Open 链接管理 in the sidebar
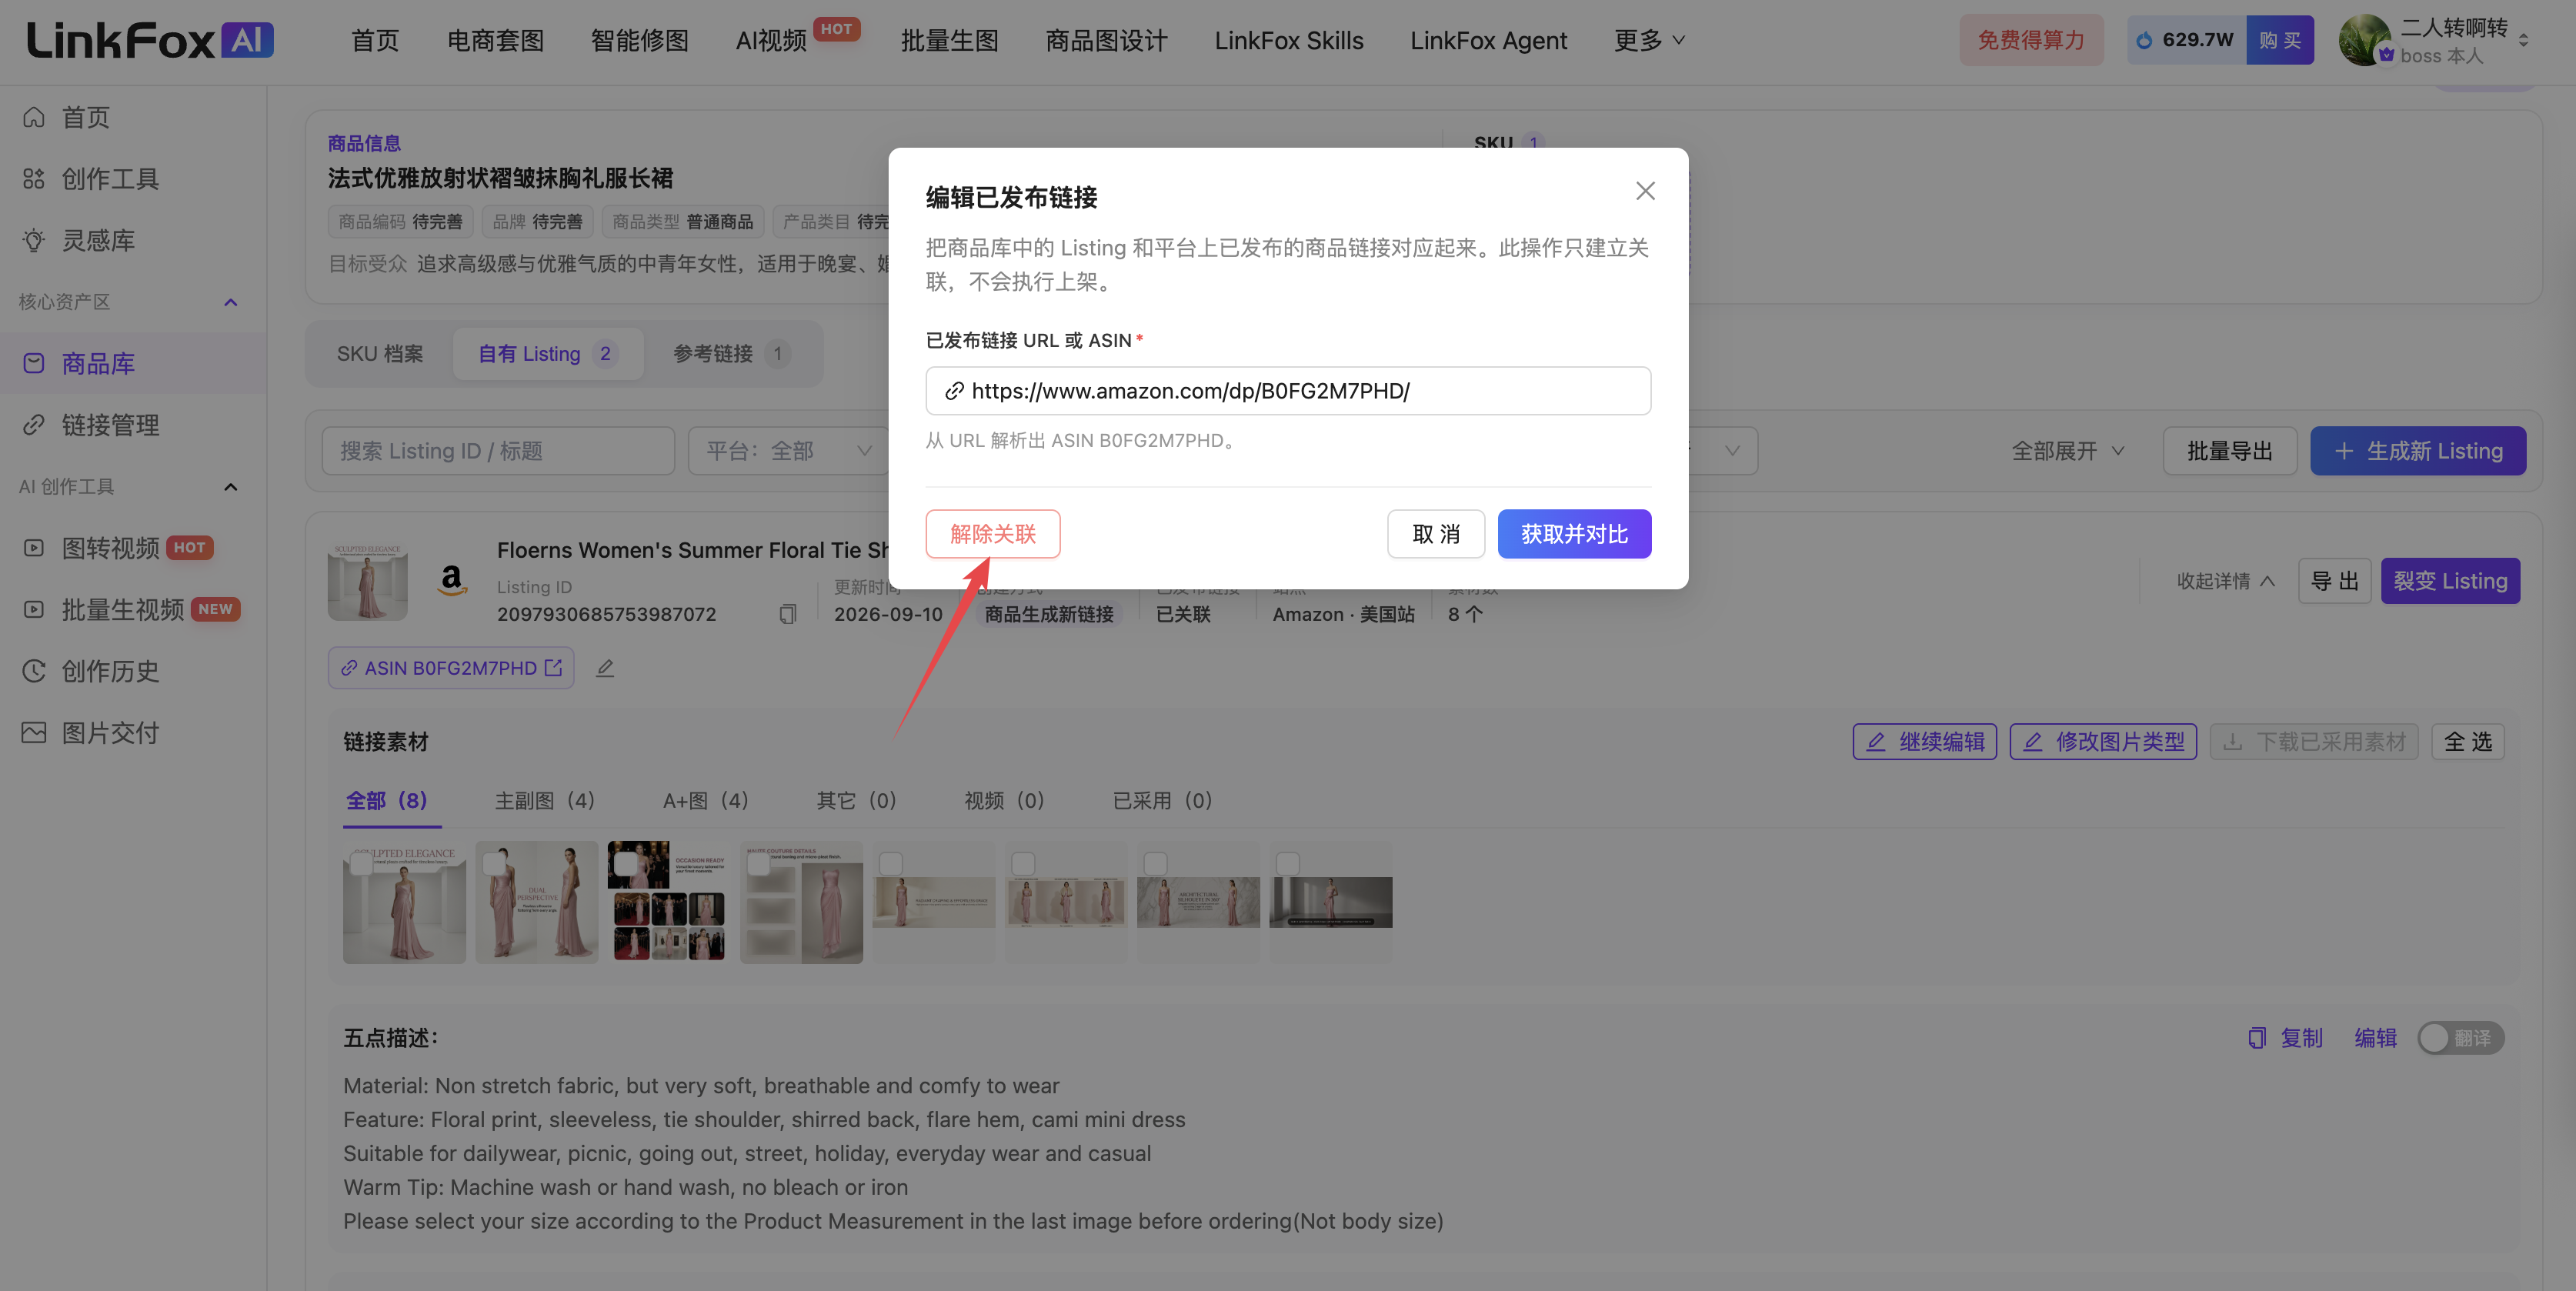Image resolution: width=2576 pixels, height=1291 pixels. (x=110, y=425)
